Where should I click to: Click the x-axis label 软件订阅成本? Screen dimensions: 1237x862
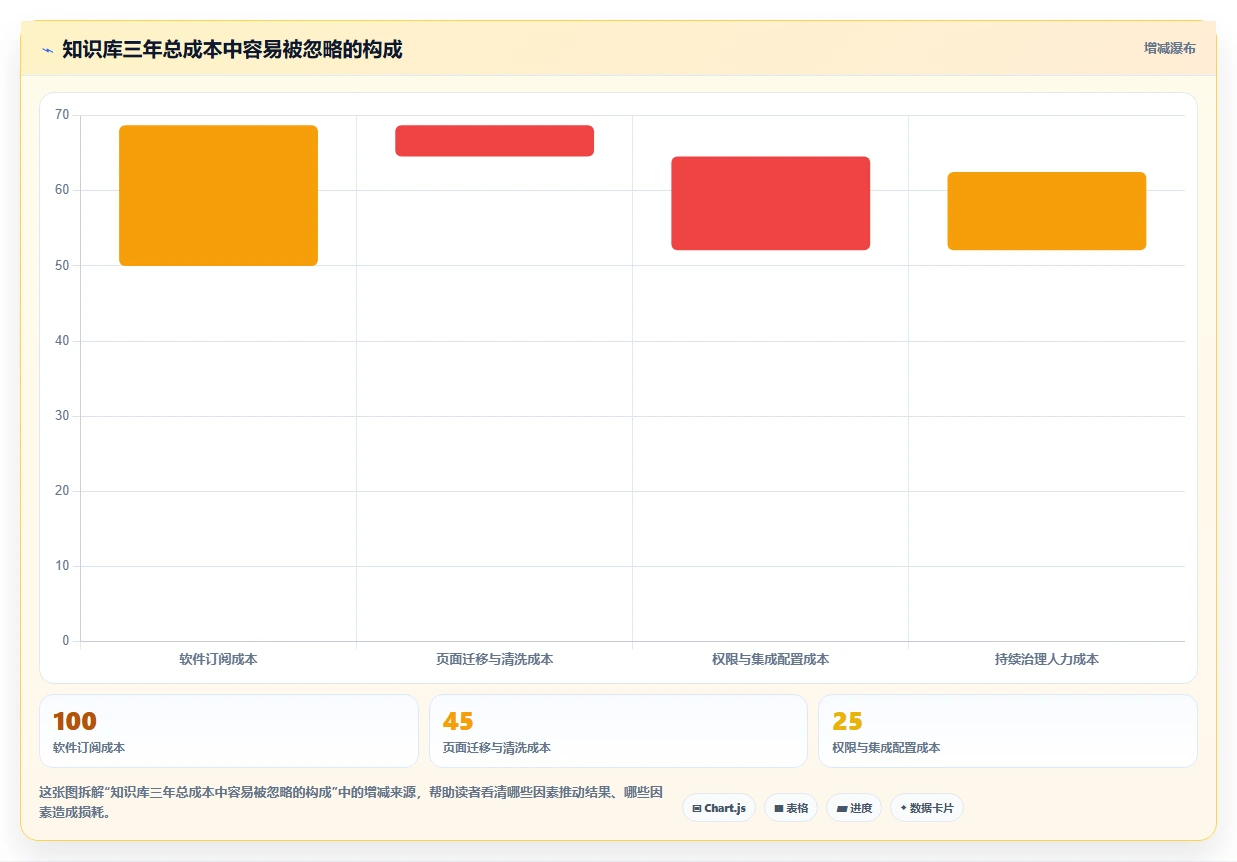tap(218, 660)
